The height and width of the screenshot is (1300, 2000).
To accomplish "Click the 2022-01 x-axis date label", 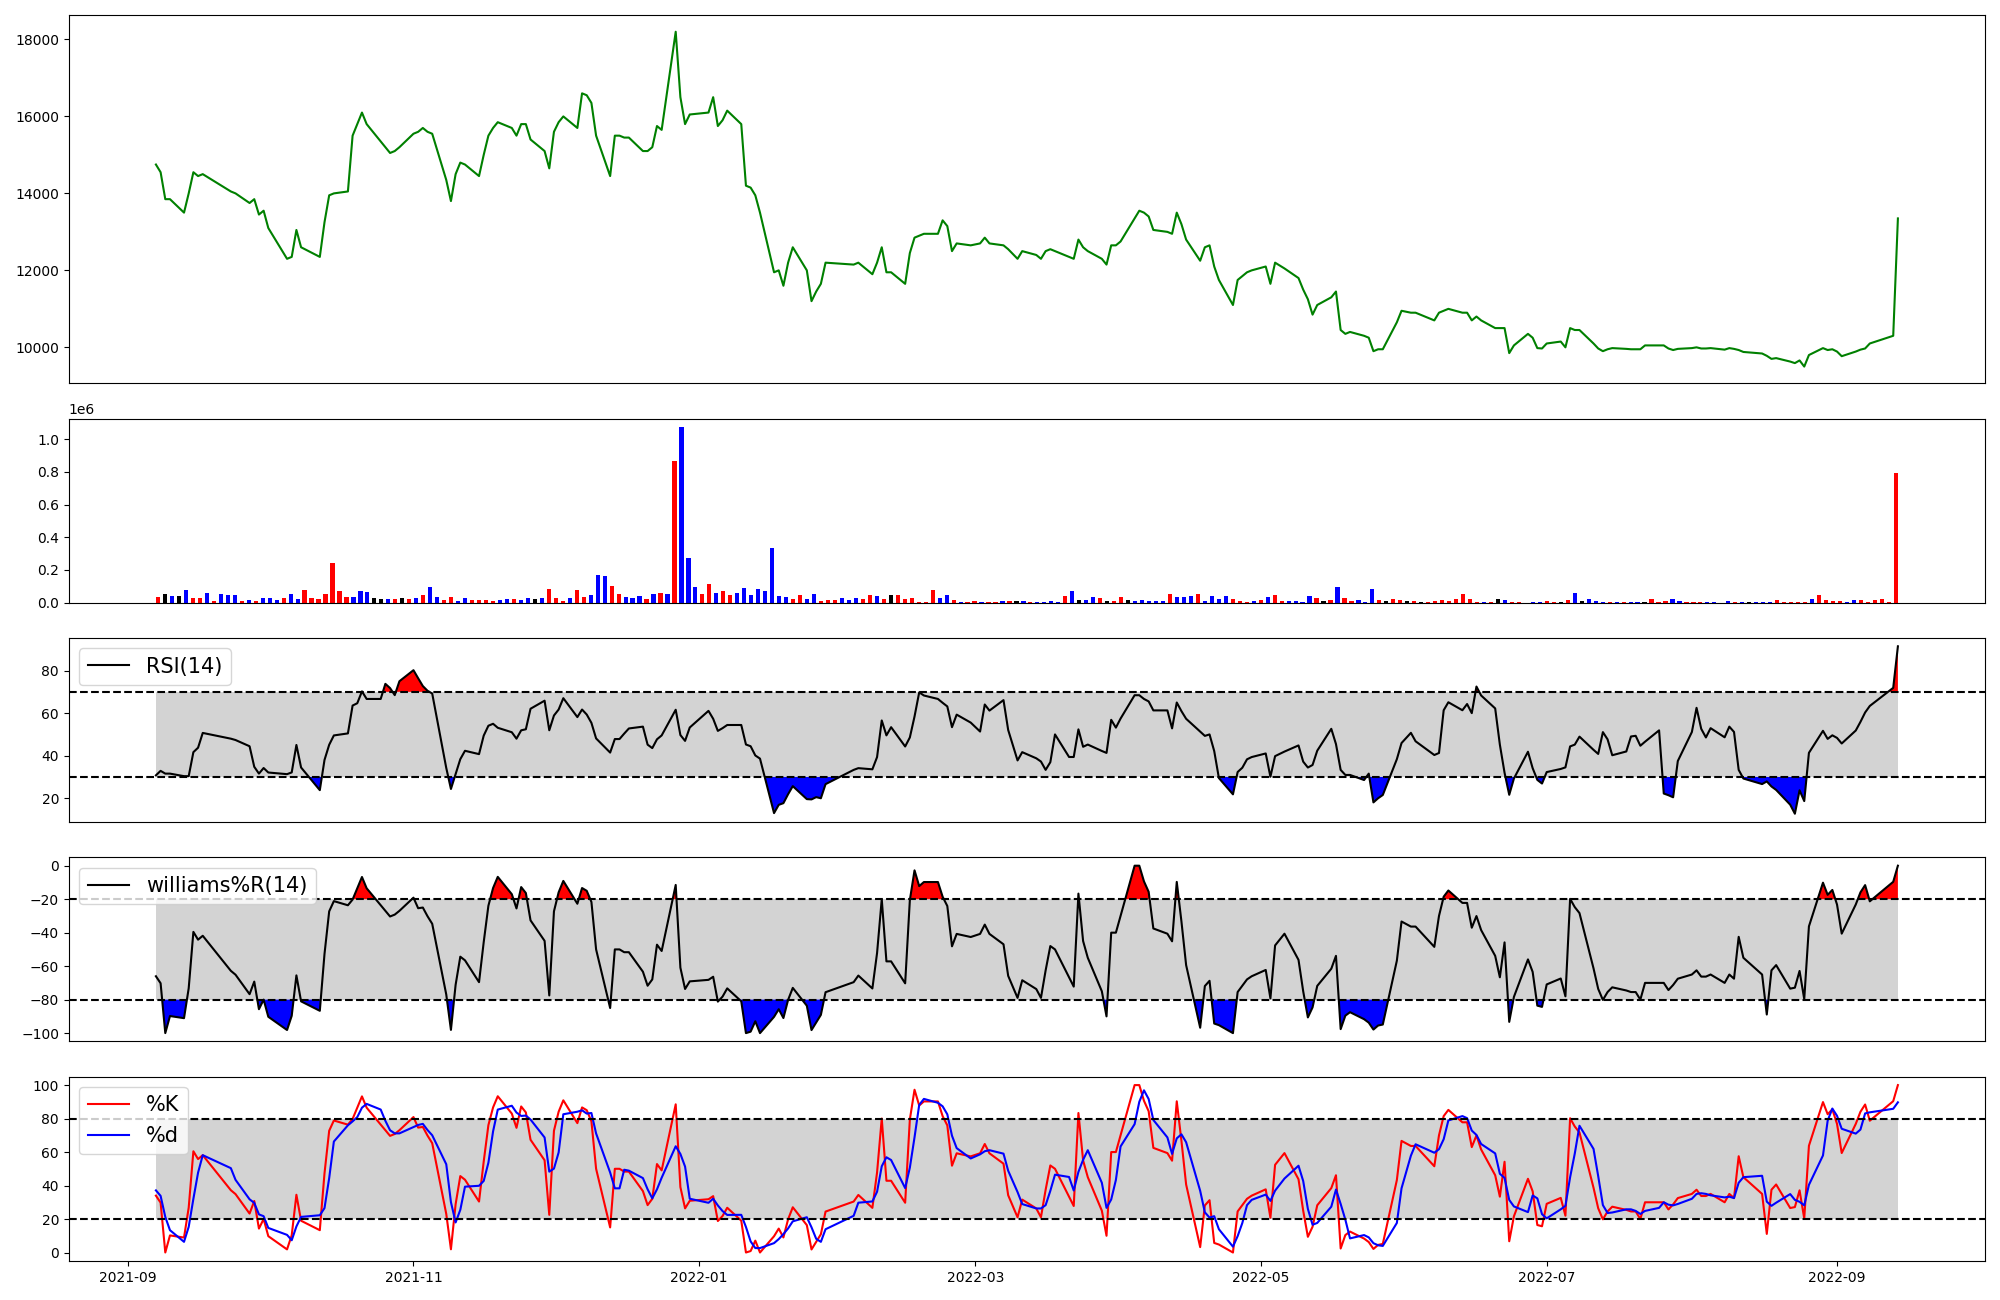I will [698, 1277].
